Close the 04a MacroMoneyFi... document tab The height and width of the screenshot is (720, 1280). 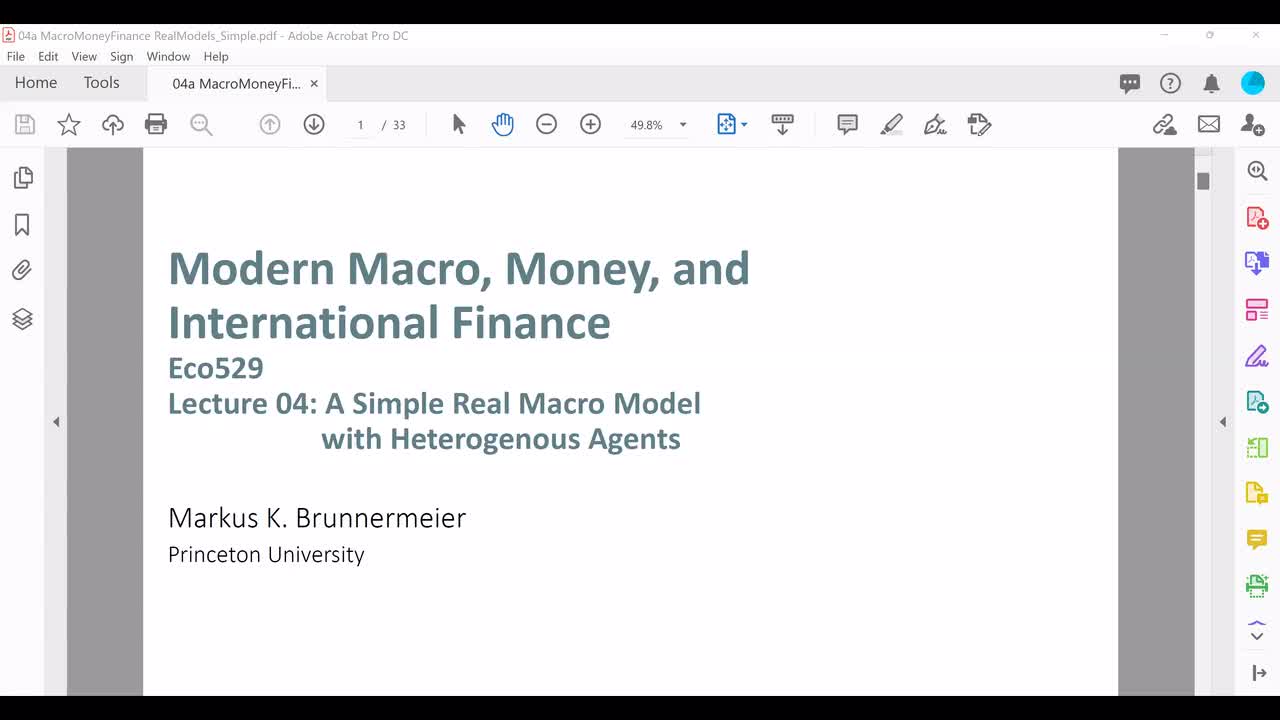tap(314, 84)
